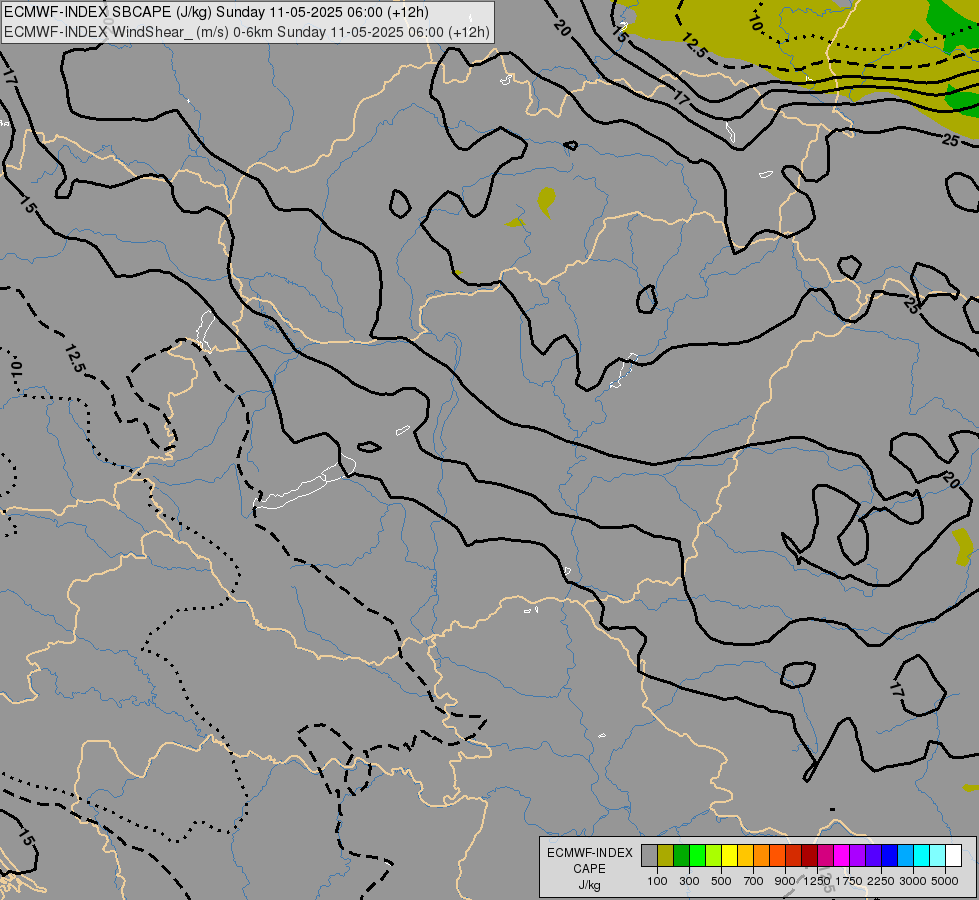Select the brick red legend swatch
Screen dimensions: 979x900
[794, 855]
